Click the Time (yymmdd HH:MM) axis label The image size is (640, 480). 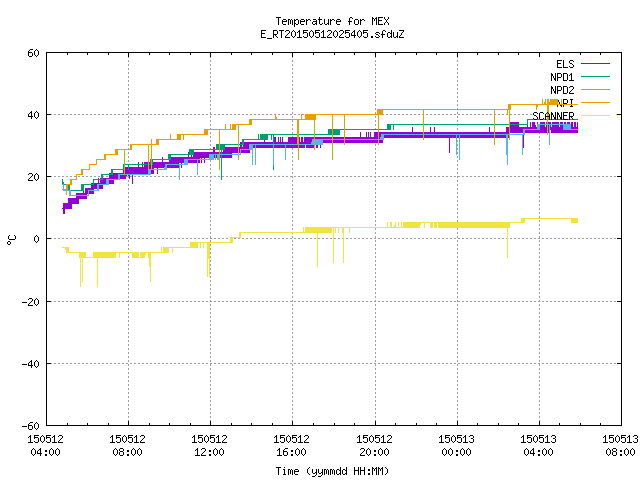(332, 471)
